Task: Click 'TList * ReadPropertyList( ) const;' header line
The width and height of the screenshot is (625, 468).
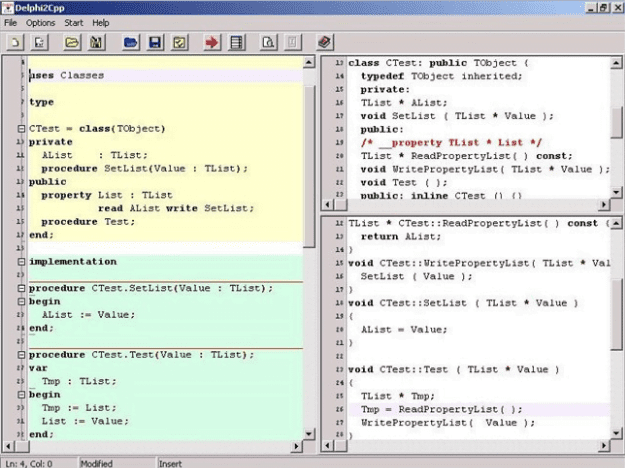Action: click(x=467, y=156)
